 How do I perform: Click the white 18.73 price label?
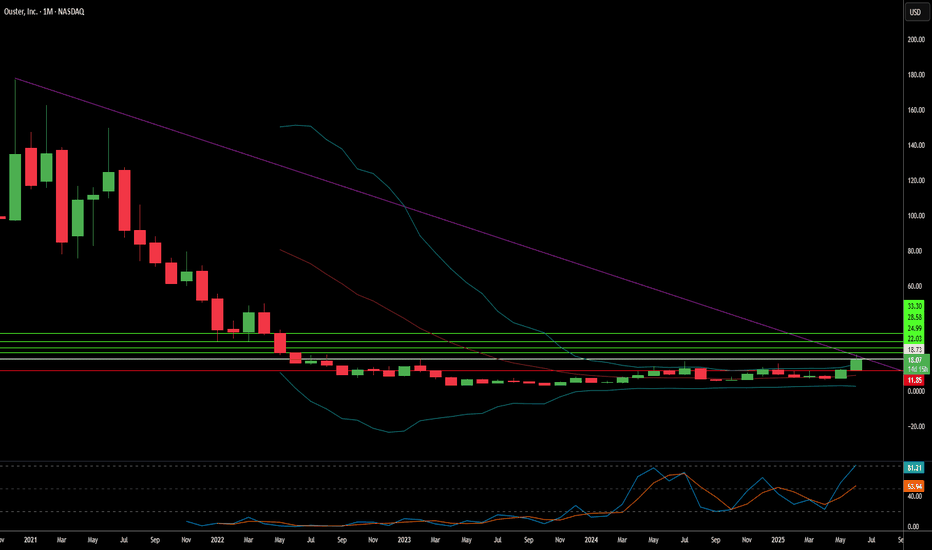(915, 350)
